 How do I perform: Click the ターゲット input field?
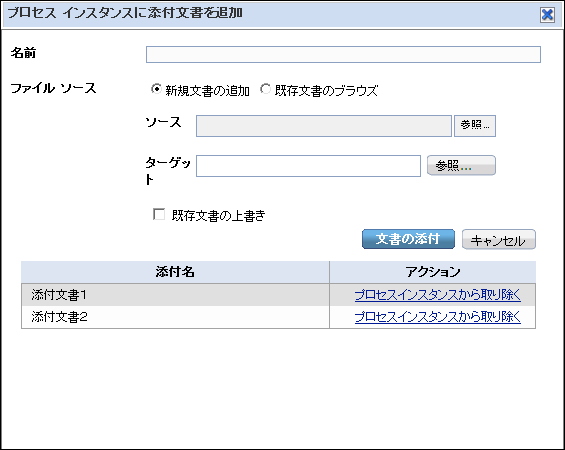click(x=308, y=166)
